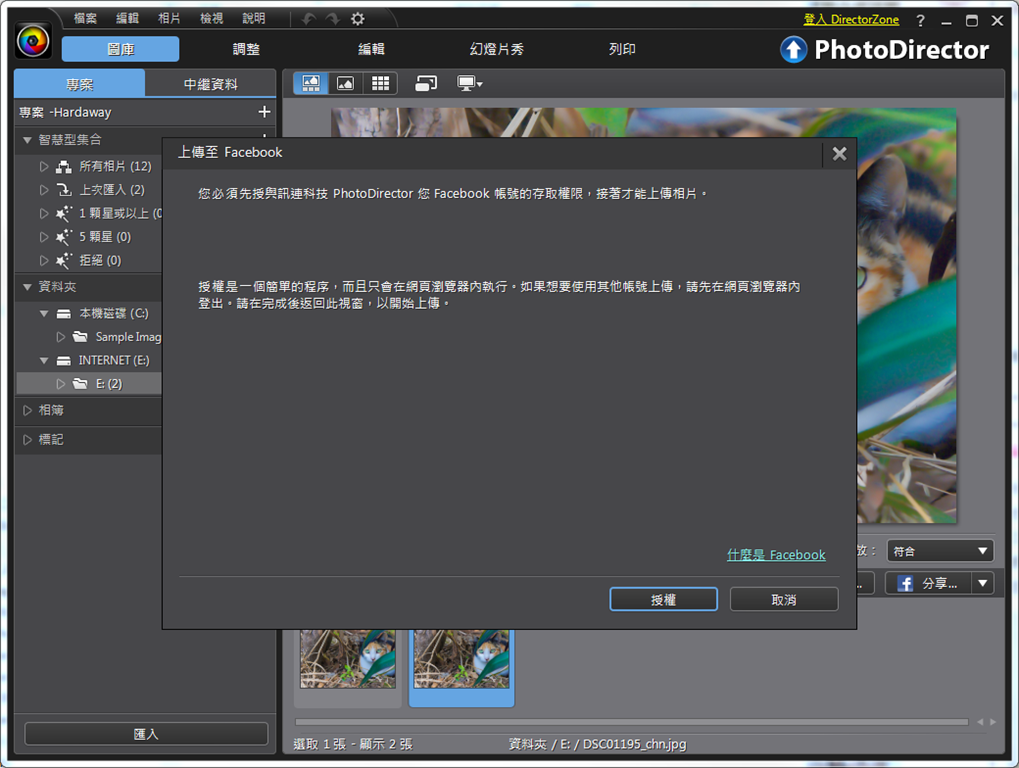This screenshot has height=768, width=1019.
Task: Switch to grid browser mode icon
Action: [380, 83]
